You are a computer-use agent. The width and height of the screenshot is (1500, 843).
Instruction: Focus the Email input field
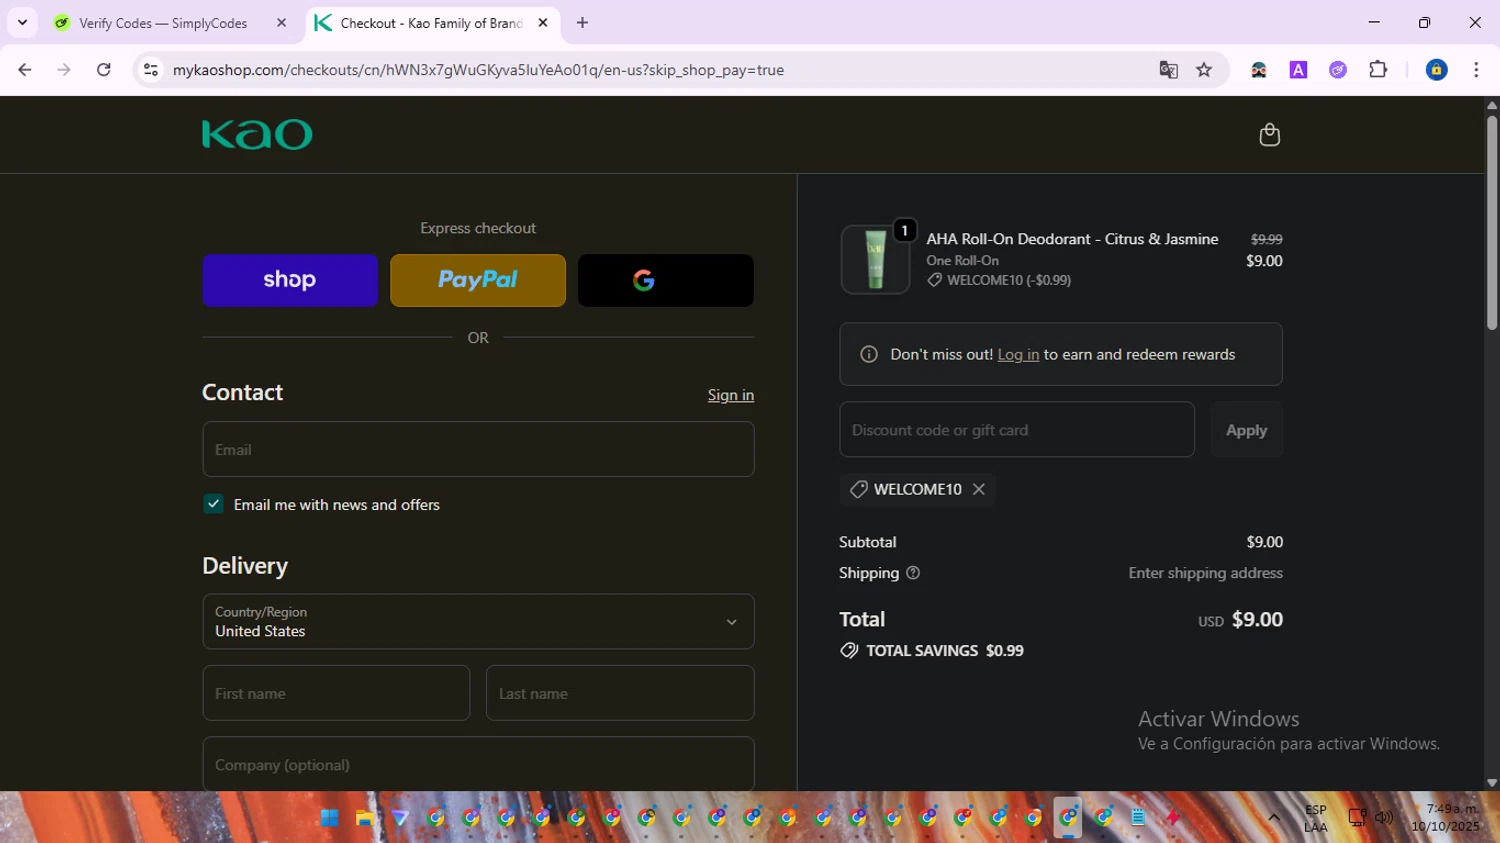478,449
